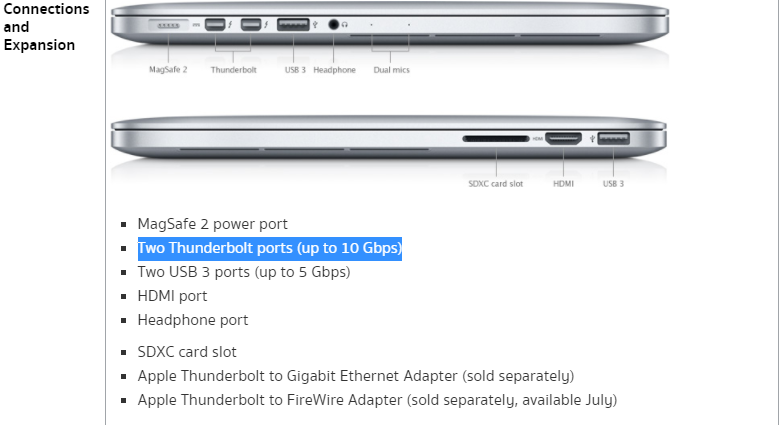Click the headphone jack on the laptop
Screen dimensions: 779x425
coord(334,24)
